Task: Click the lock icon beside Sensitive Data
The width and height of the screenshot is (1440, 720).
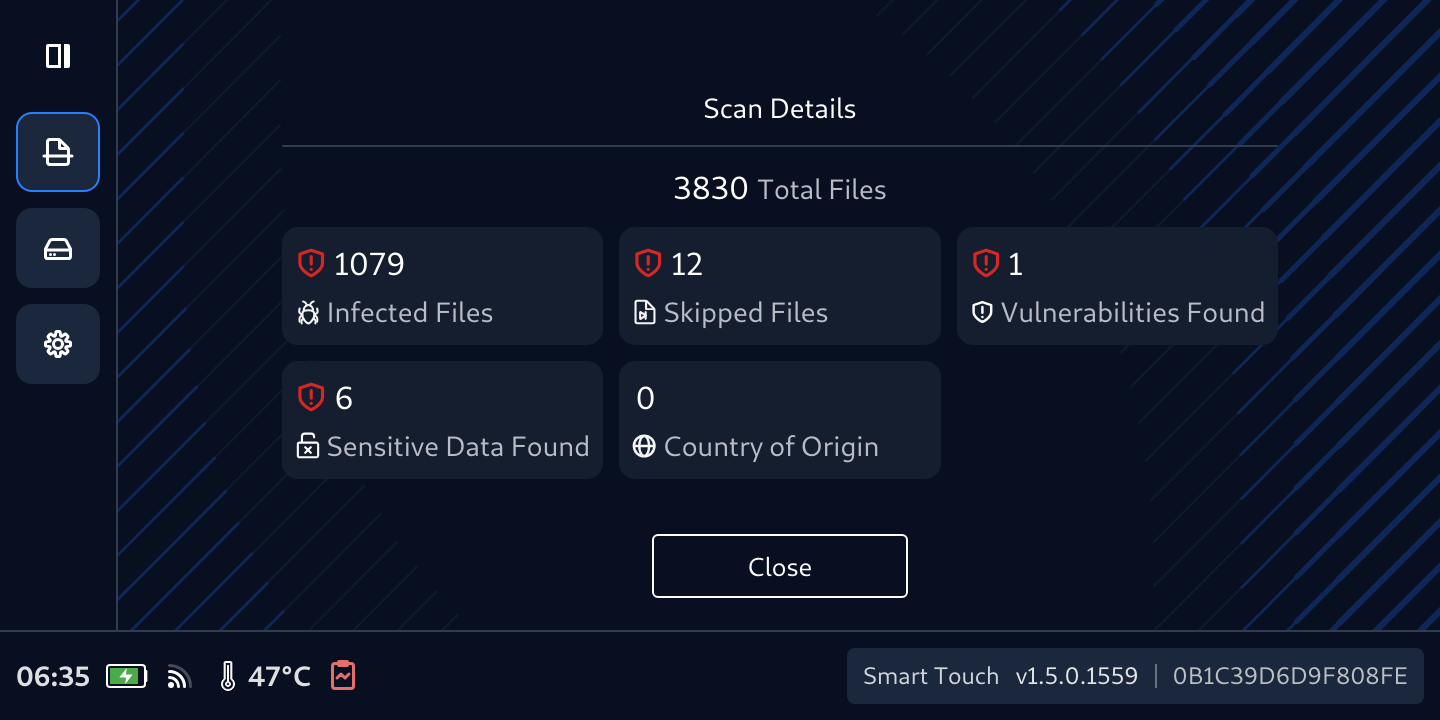Action: [x=308, y=447]
